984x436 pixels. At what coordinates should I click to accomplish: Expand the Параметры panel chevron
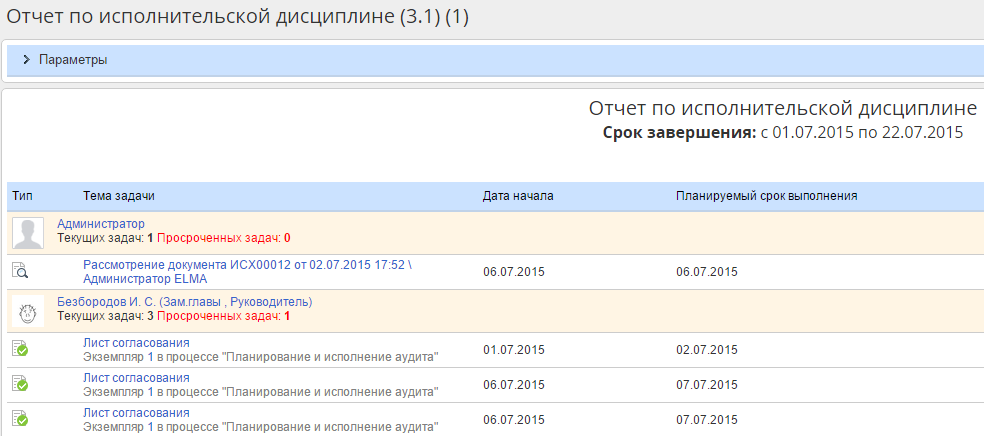(26, 60)
